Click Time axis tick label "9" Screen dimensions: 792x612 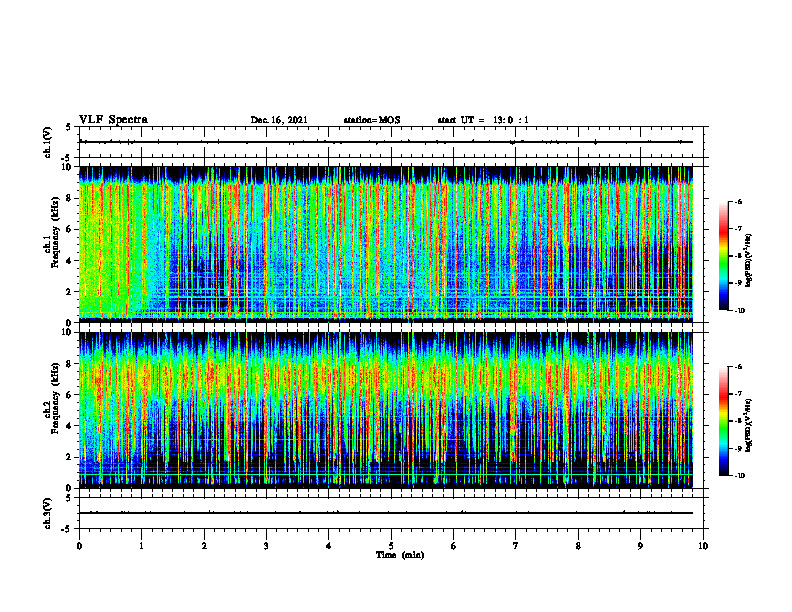640,546
